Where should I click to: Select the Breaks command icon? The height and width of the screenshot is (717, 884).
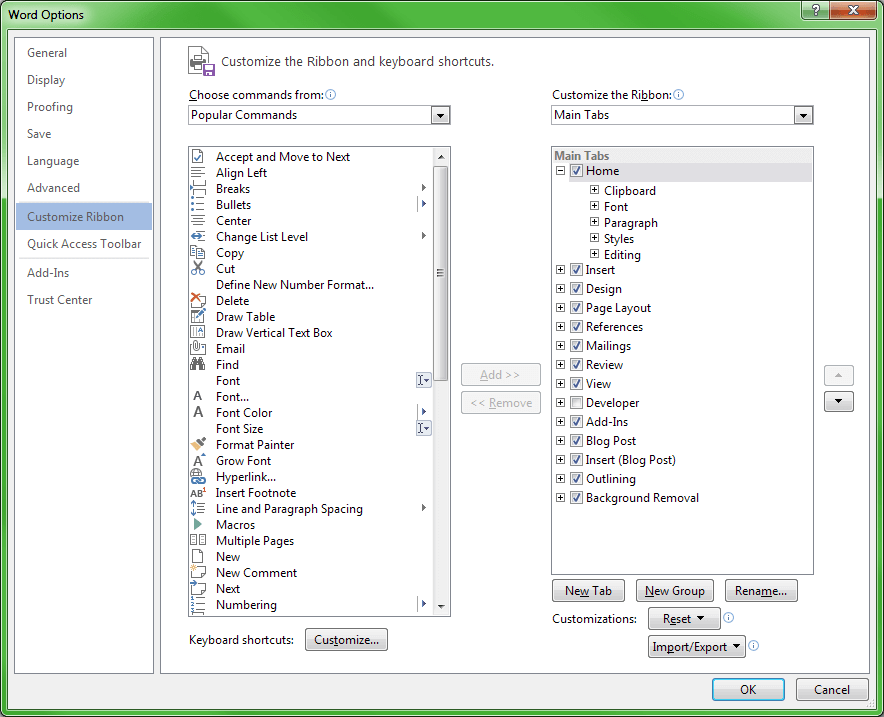(x=197, y=188)
